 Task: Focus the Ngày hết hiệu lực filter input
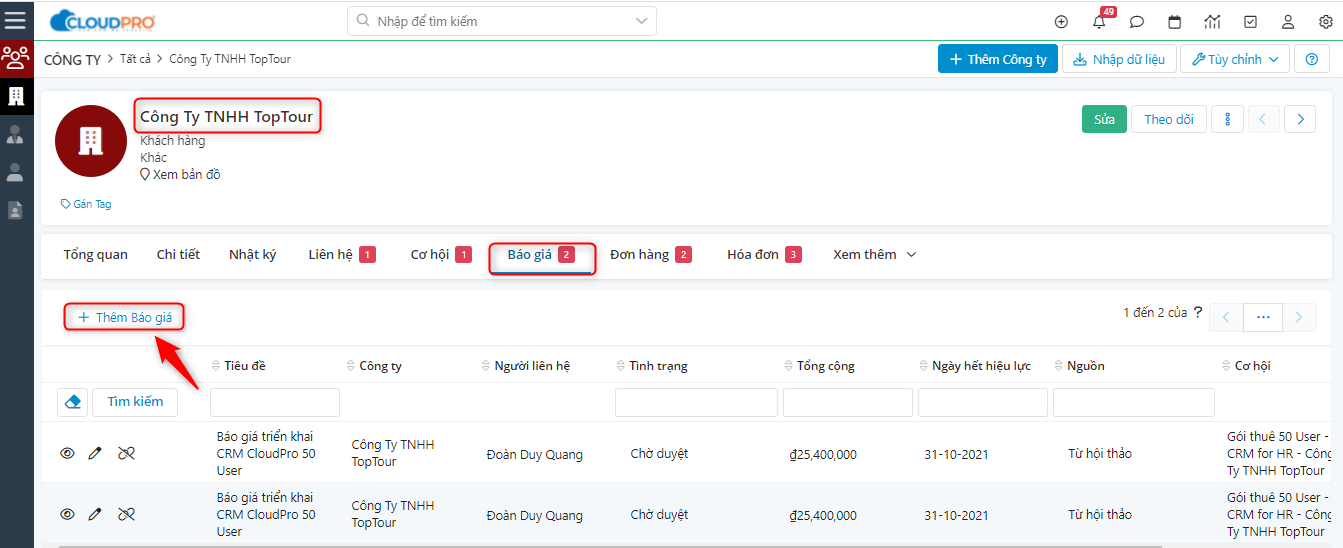[983, 402]
